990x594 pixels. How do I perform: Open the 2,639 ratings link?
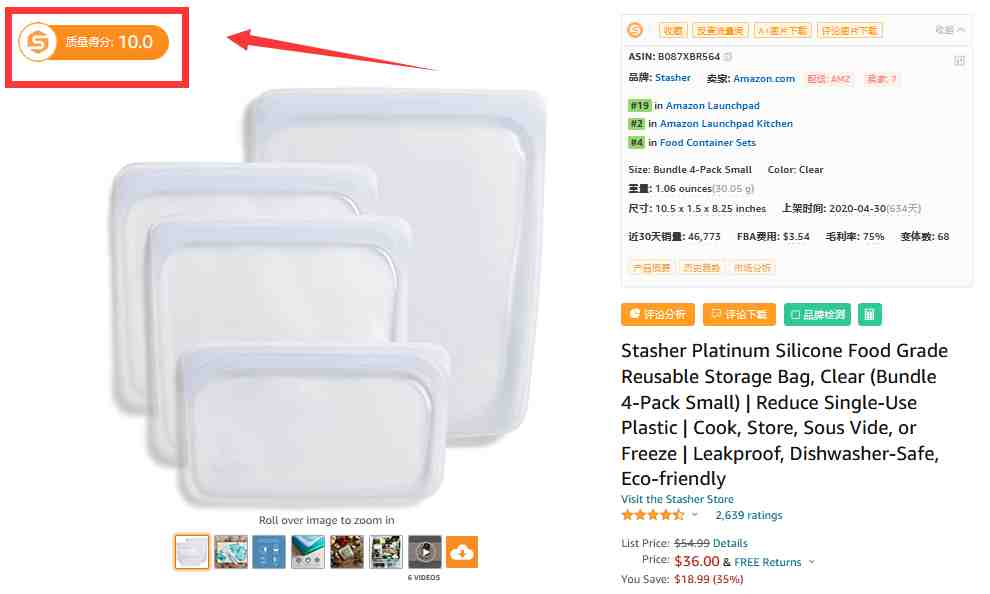749,515
